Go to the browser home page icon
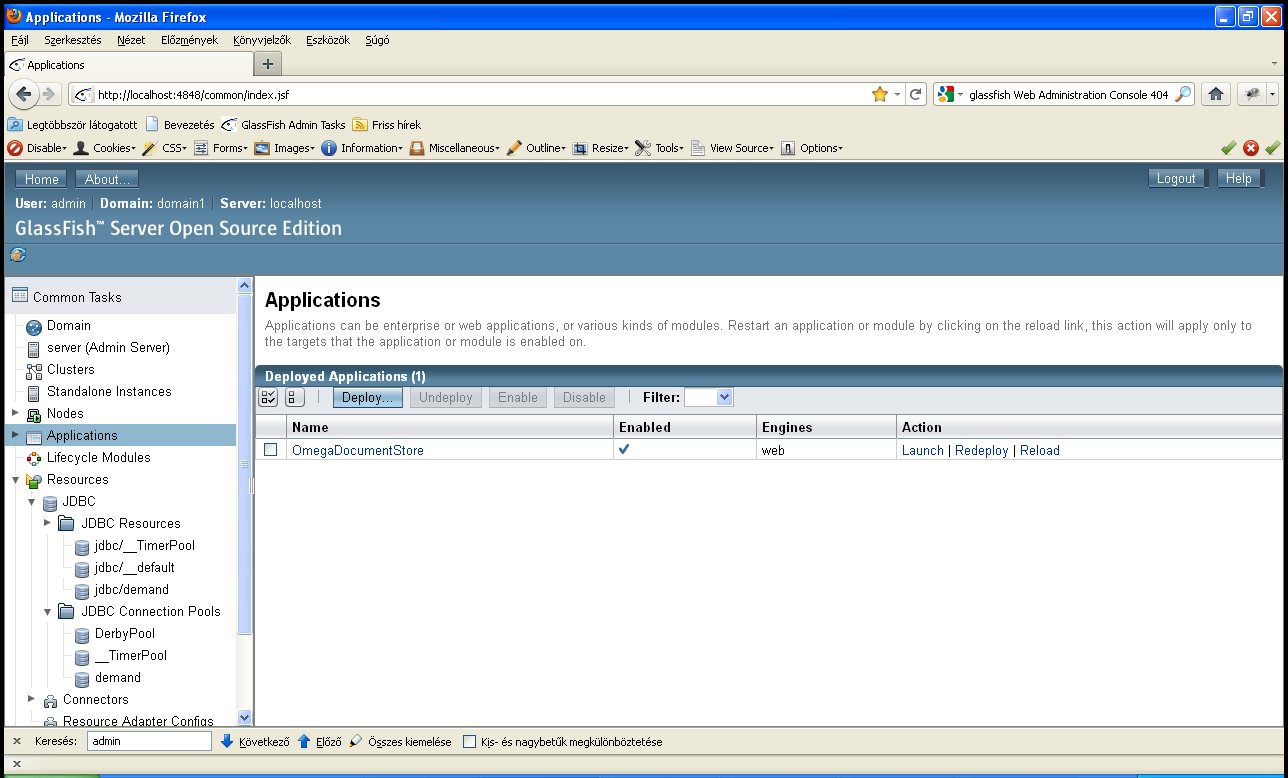 [x=1215, y=94]
